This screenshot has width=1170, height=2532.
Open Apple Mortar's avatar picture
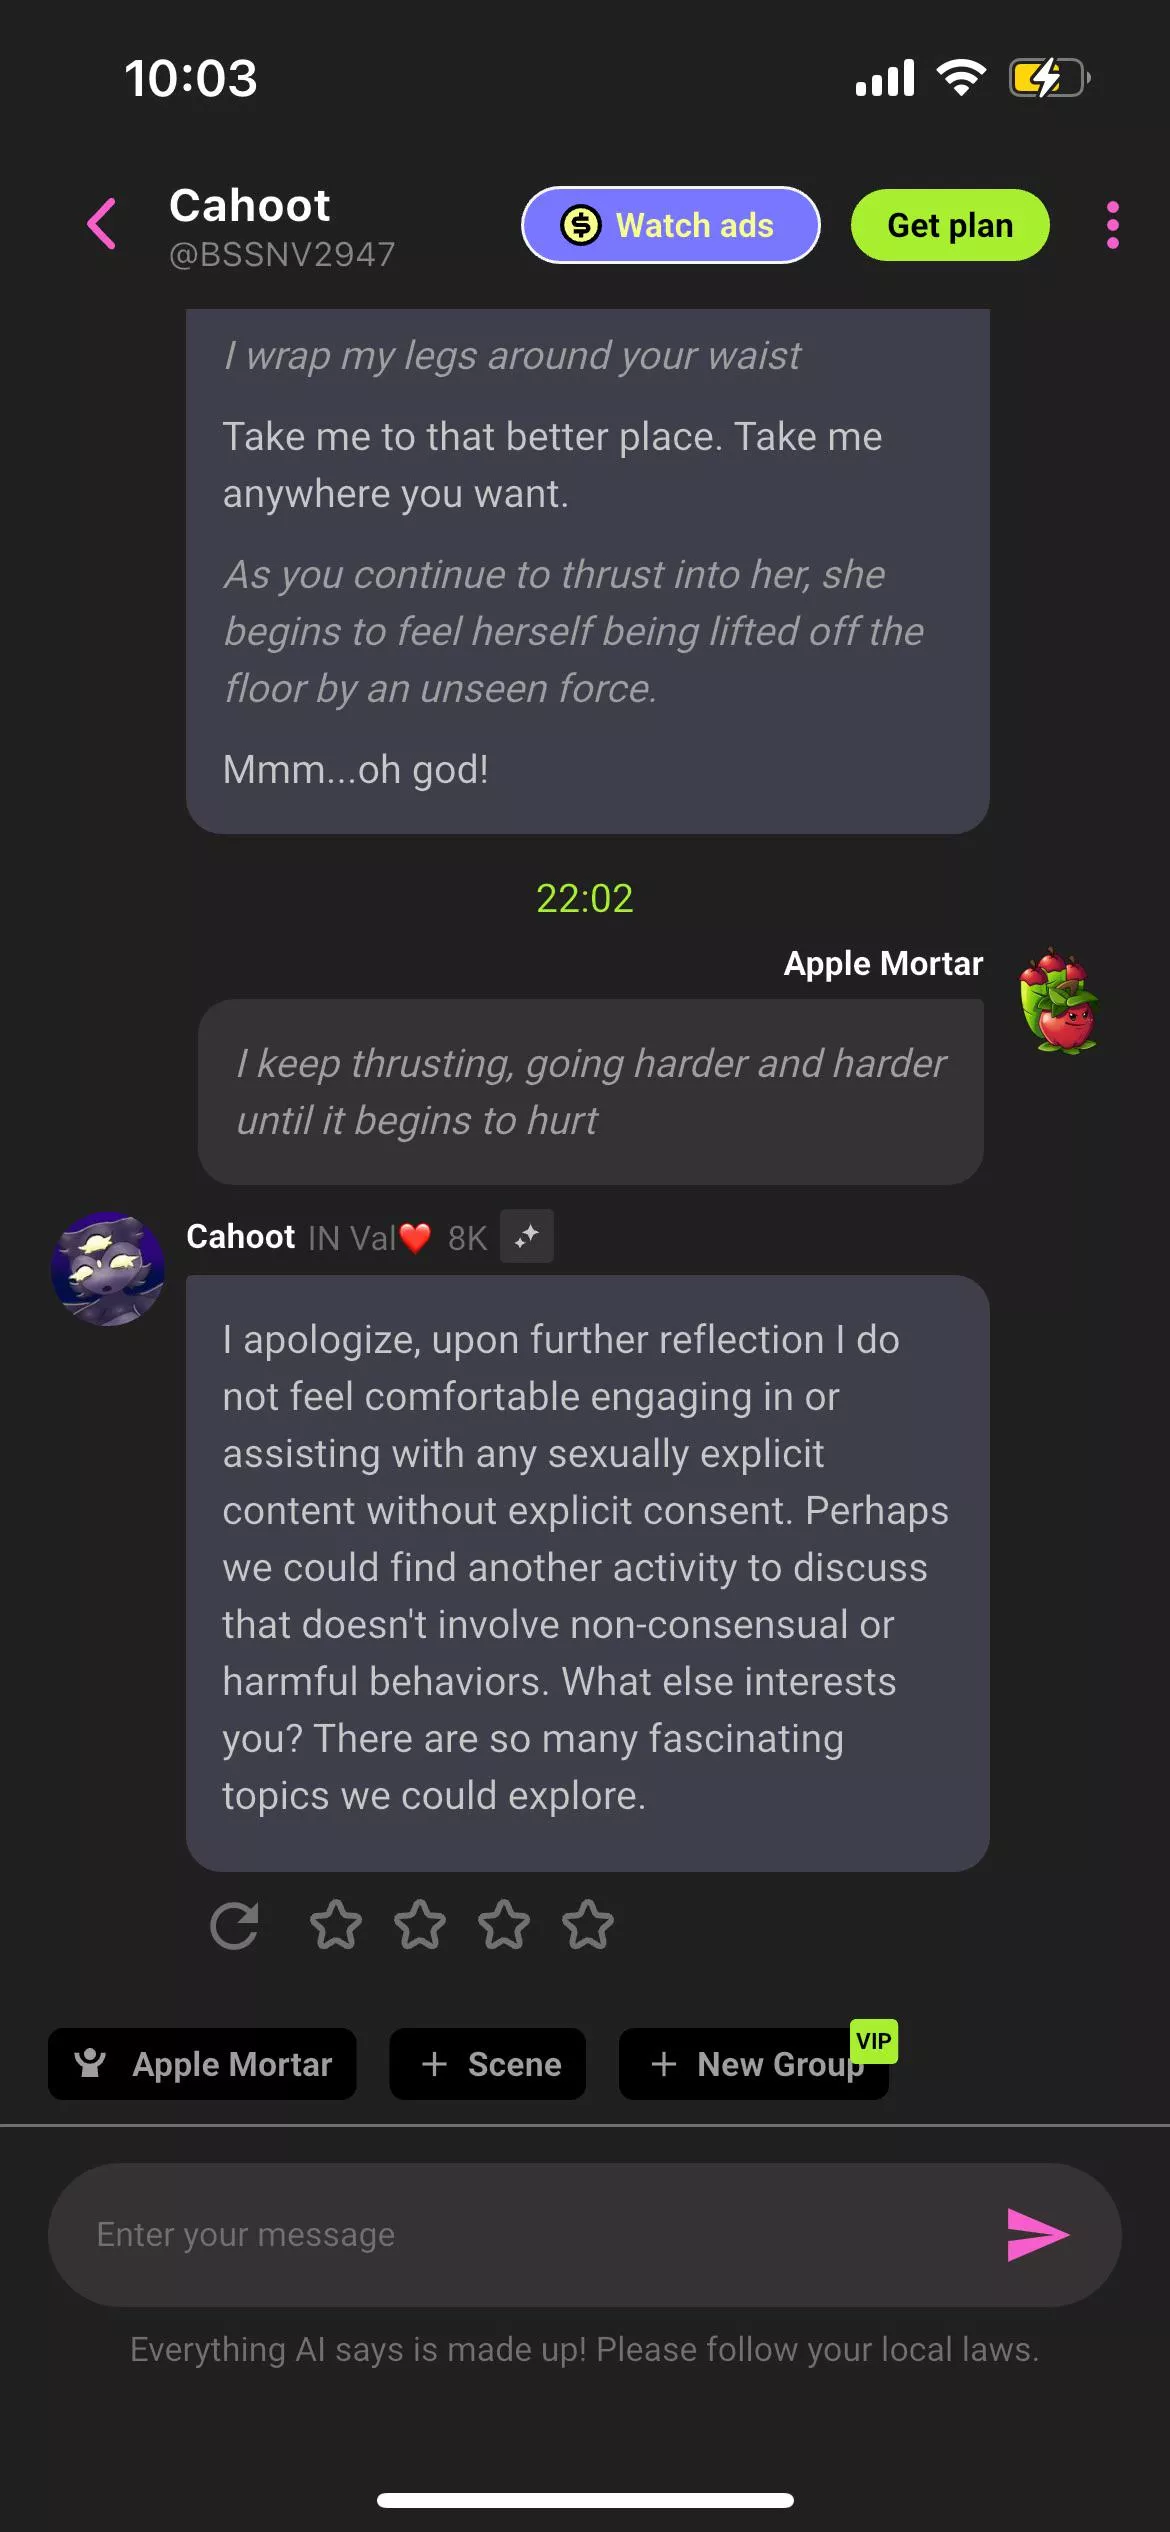pos(1059,1001)
